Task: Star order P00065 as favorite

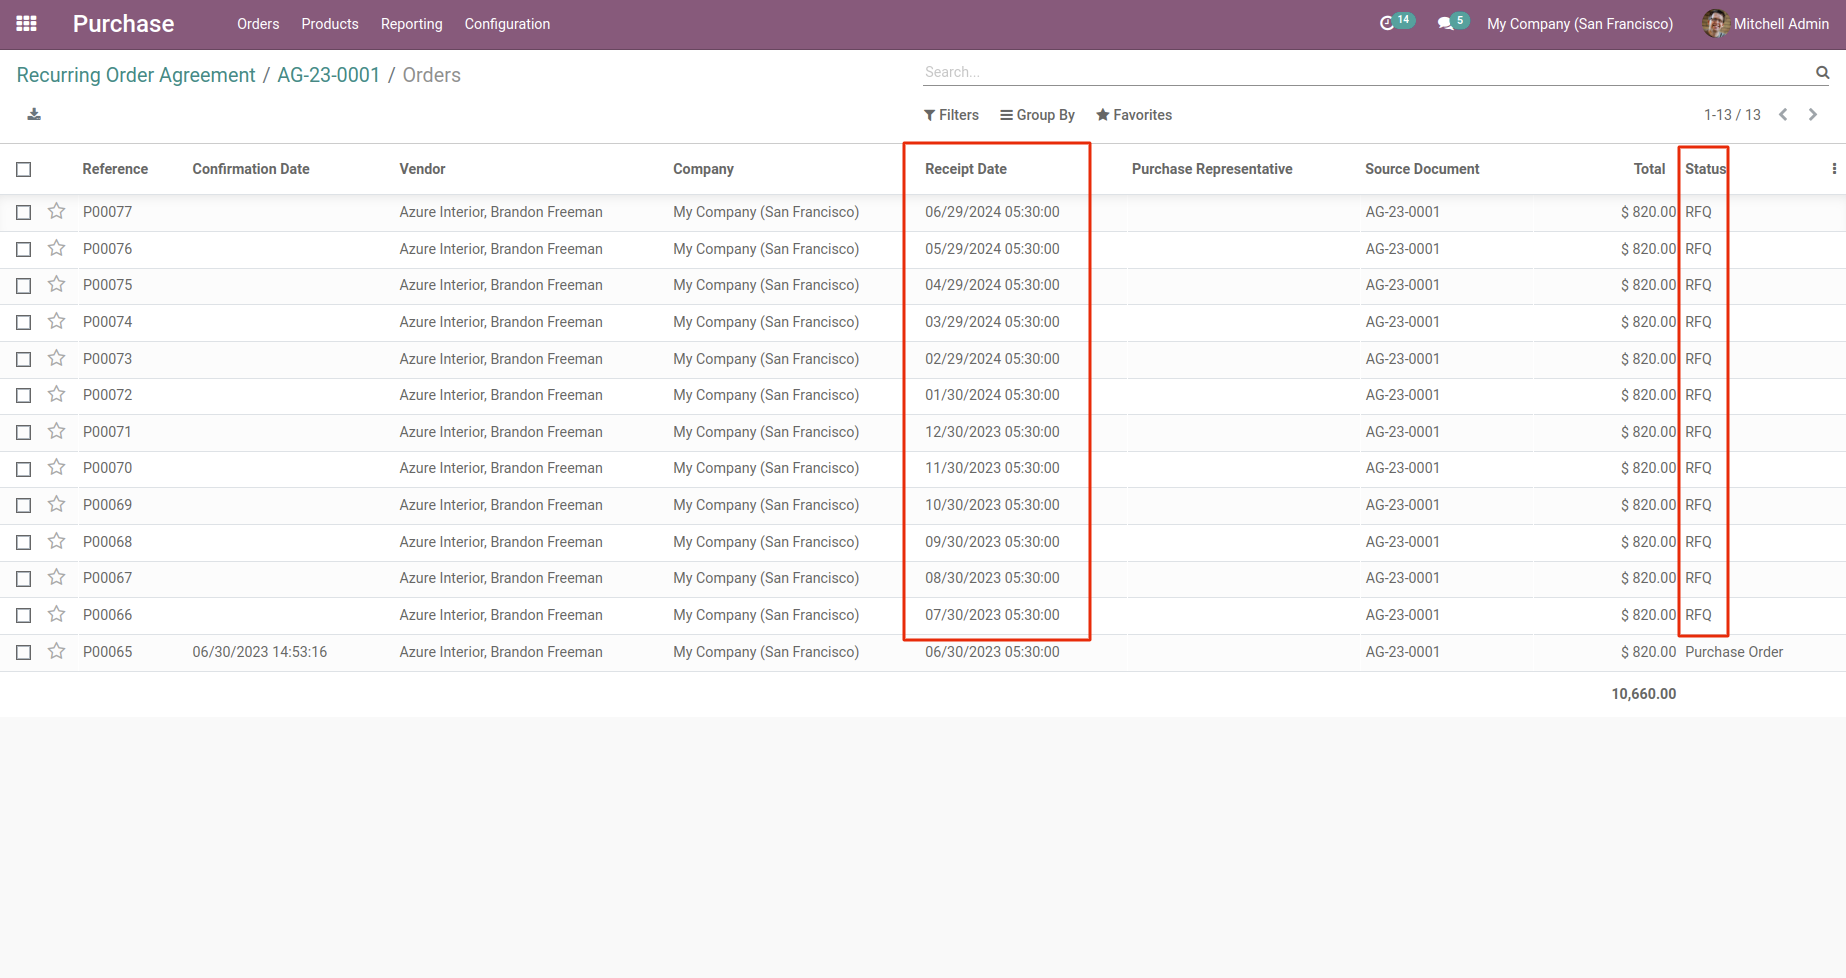Action: pos(57,651)
